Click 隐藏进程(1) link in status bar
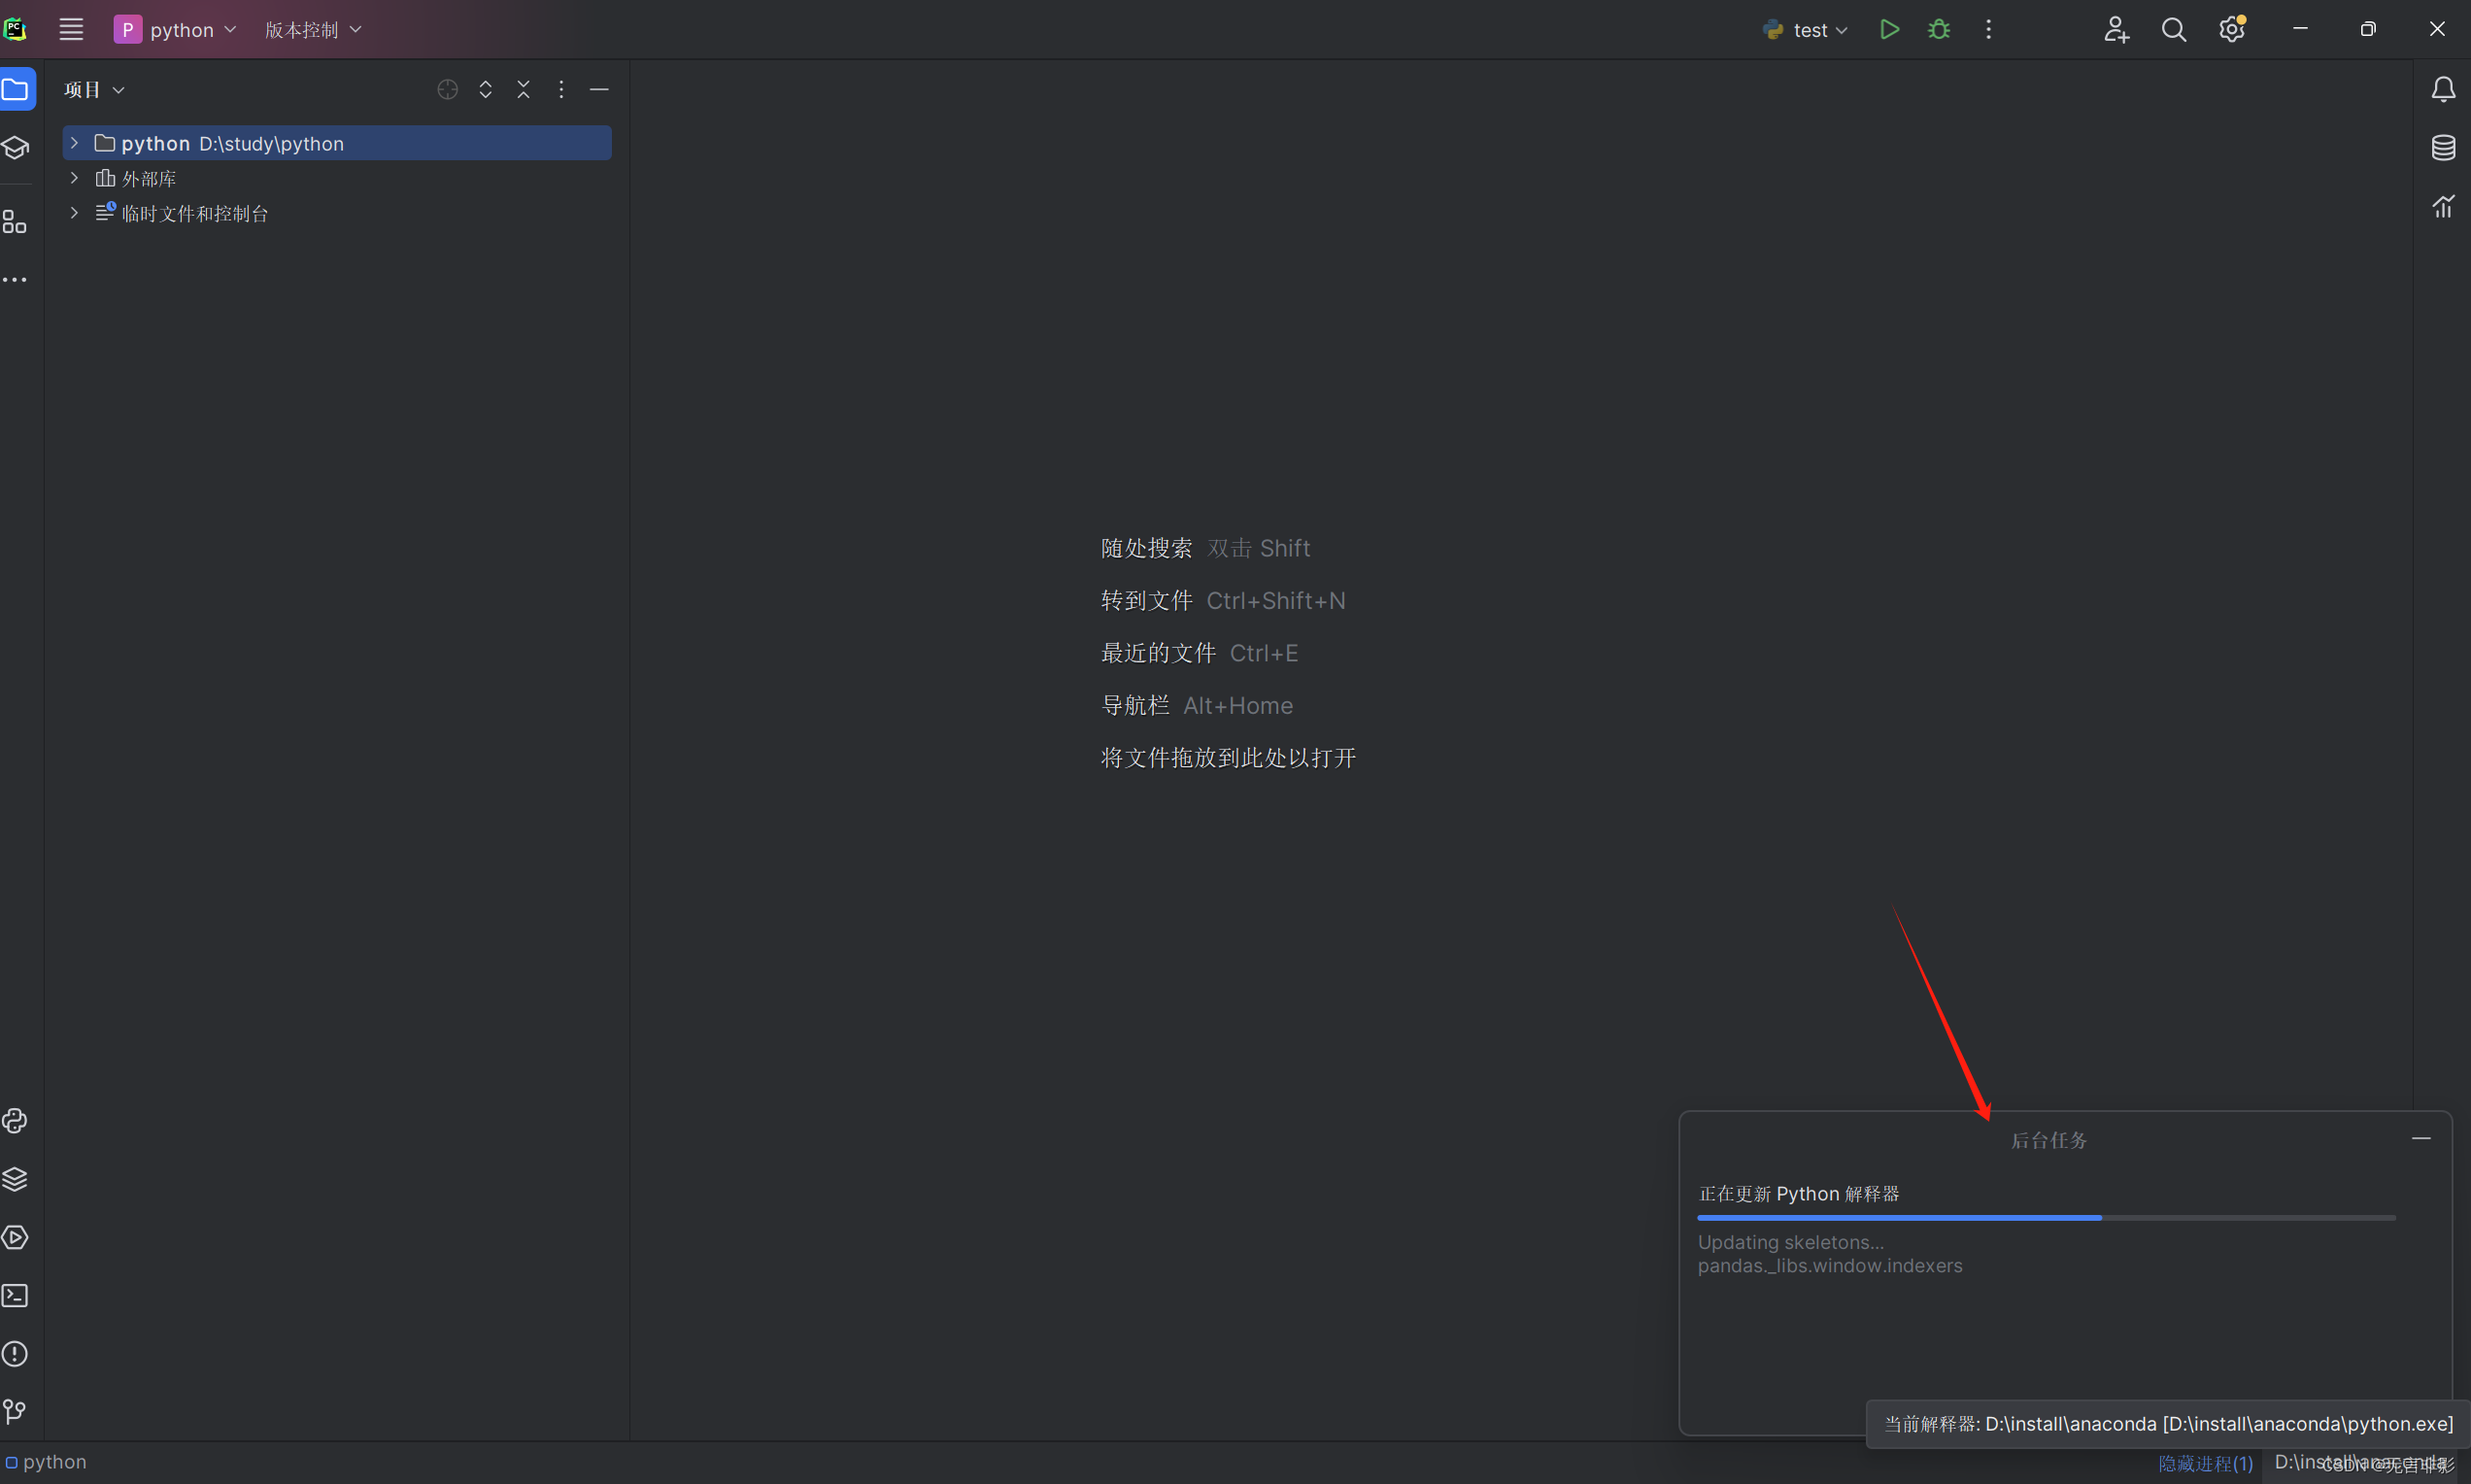This screenshot has width=2471, height=1484. click(2205, 1463)
